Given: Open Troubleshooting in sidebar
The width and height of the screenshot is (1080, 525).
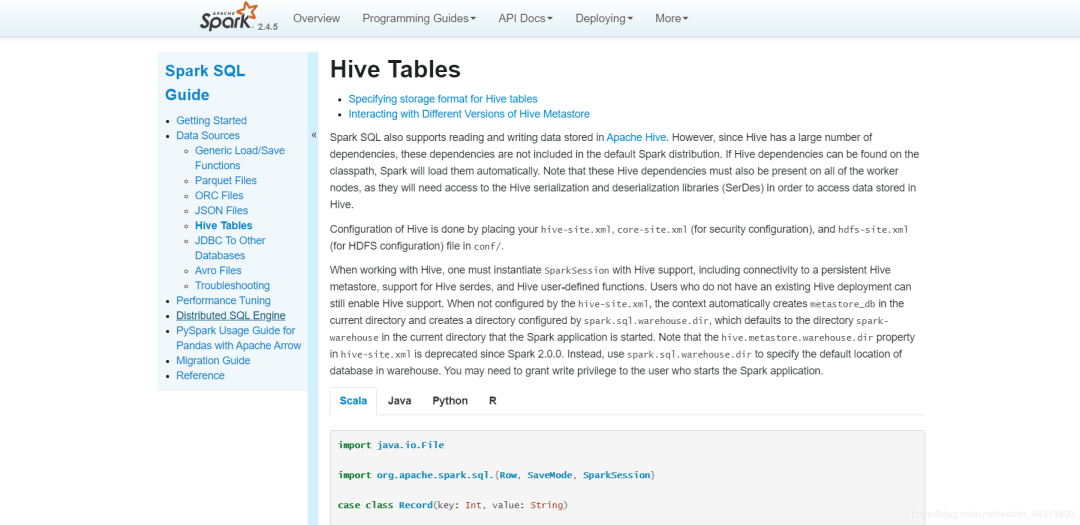Looking at the screenshot, I should coord(232,285).
